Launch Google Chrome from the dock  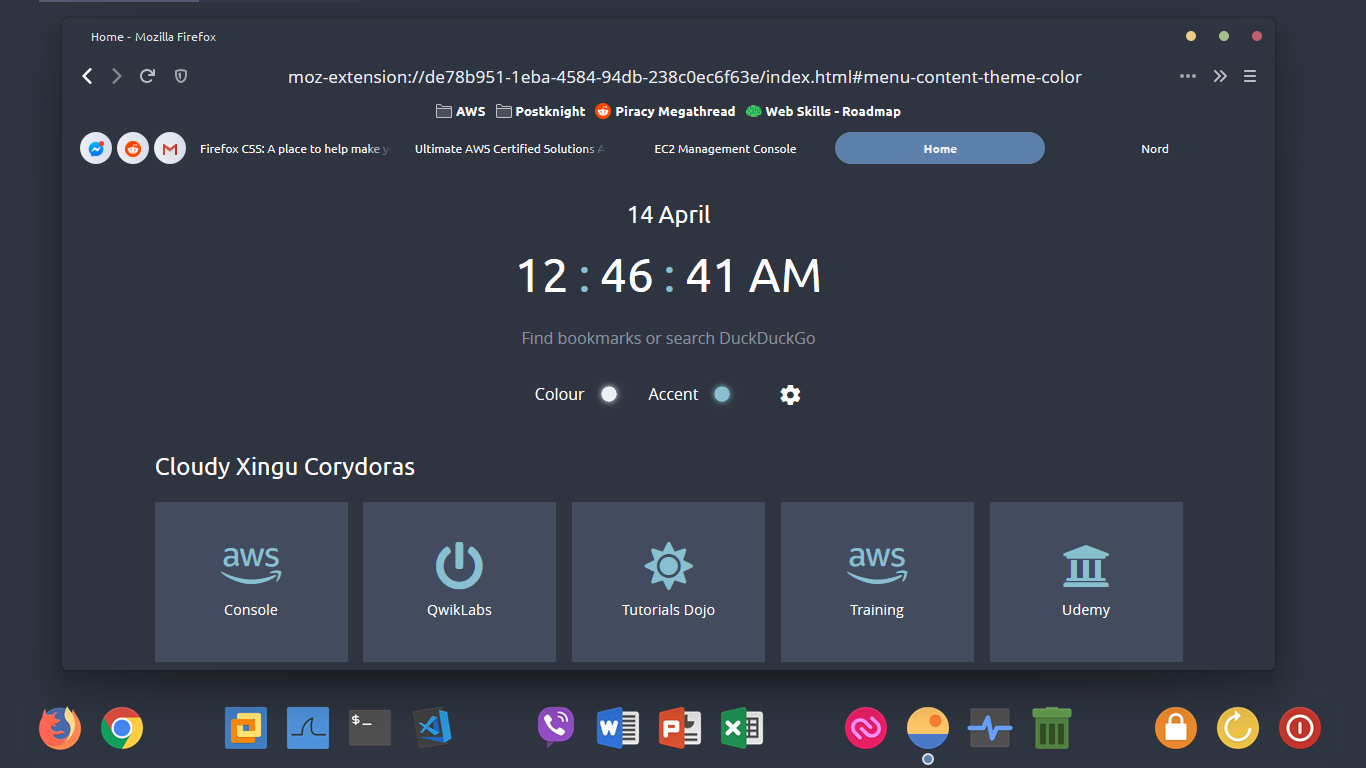[122, 728]
